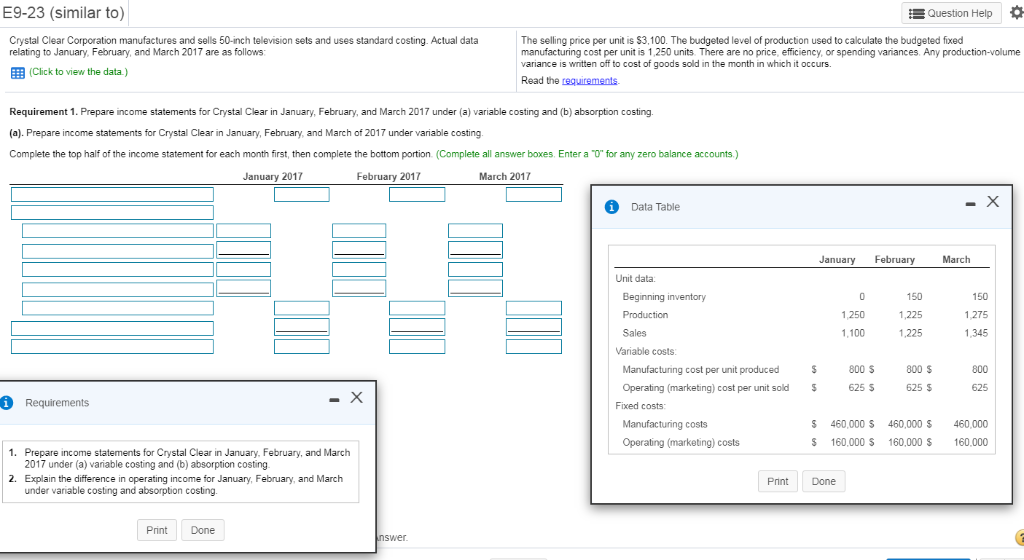The image size is (1024, 560).
Task: Click the 'Sales' row label in Data Table
Action: click(634, 333)
